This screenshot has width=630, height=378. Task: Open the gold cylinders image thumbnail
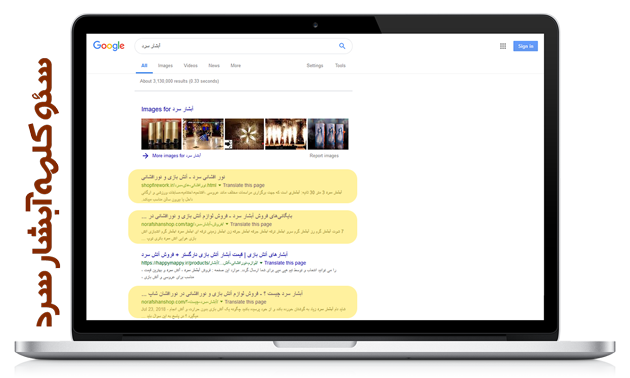click(161, 134)
